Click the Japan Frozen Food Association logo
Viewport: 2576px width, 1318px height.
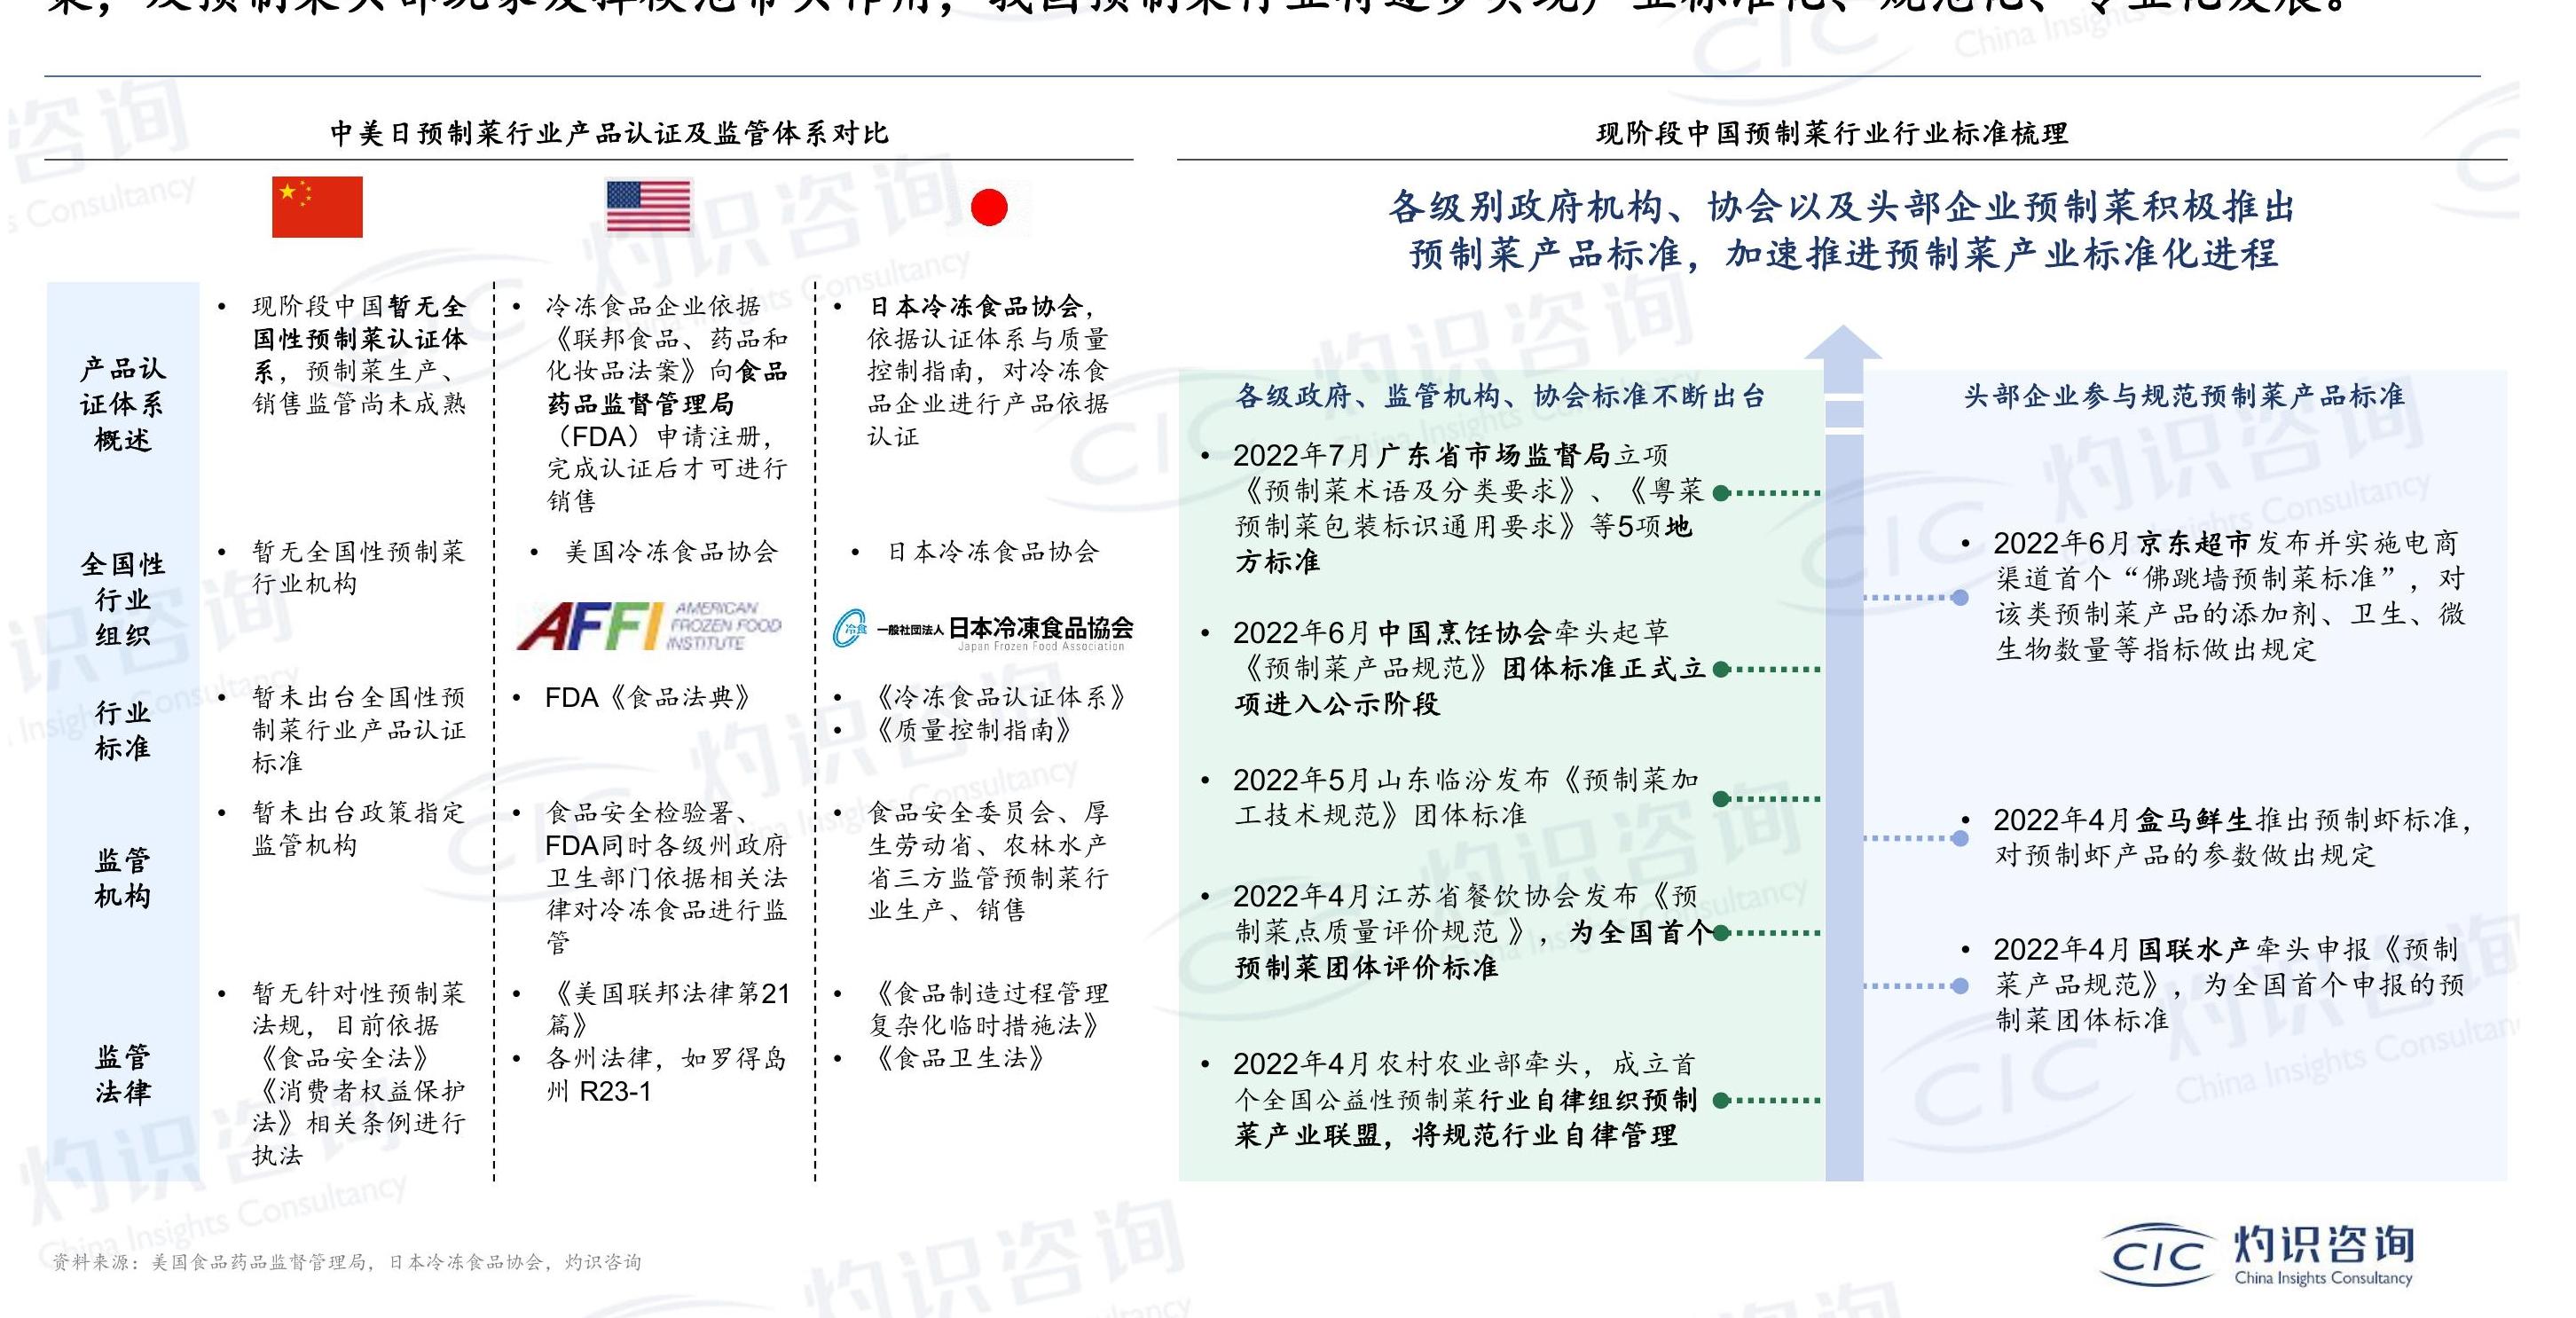[x=983, y=630]
